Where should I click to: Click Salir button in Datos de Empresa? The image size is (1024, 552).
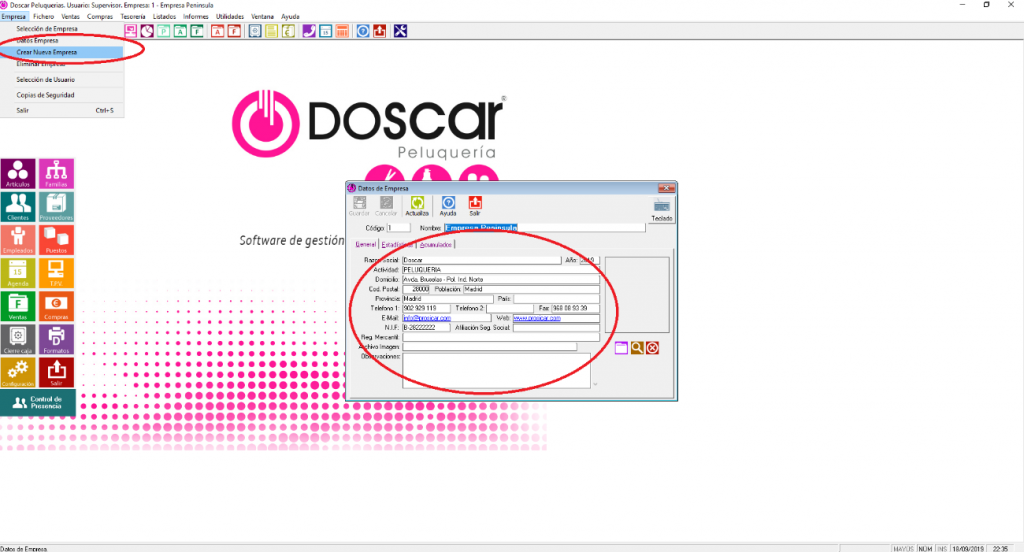(x=475, y=206)
